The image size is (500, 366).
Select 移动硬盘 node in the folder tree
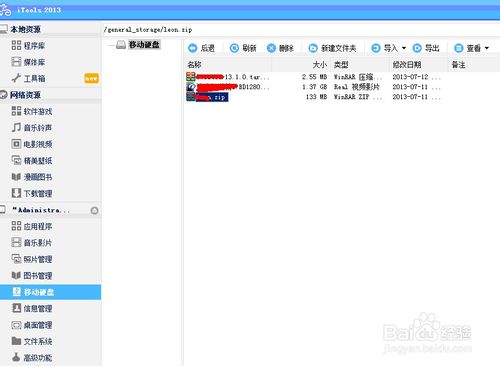144,45
